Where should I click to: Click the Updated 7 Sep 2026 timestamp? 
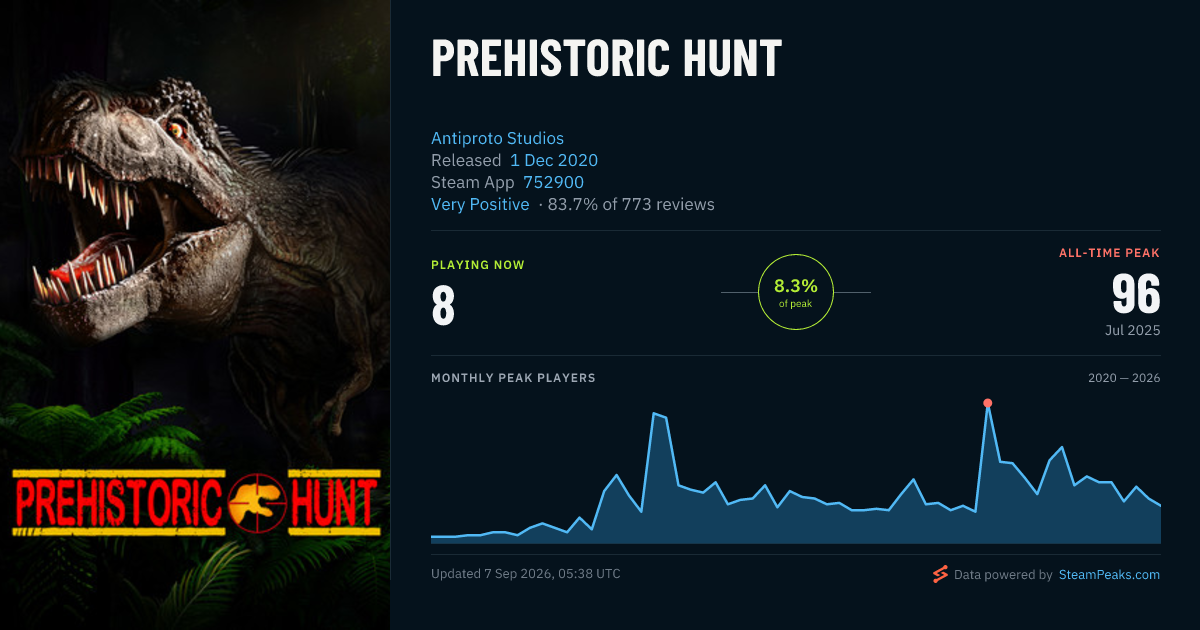pos(526,574)
